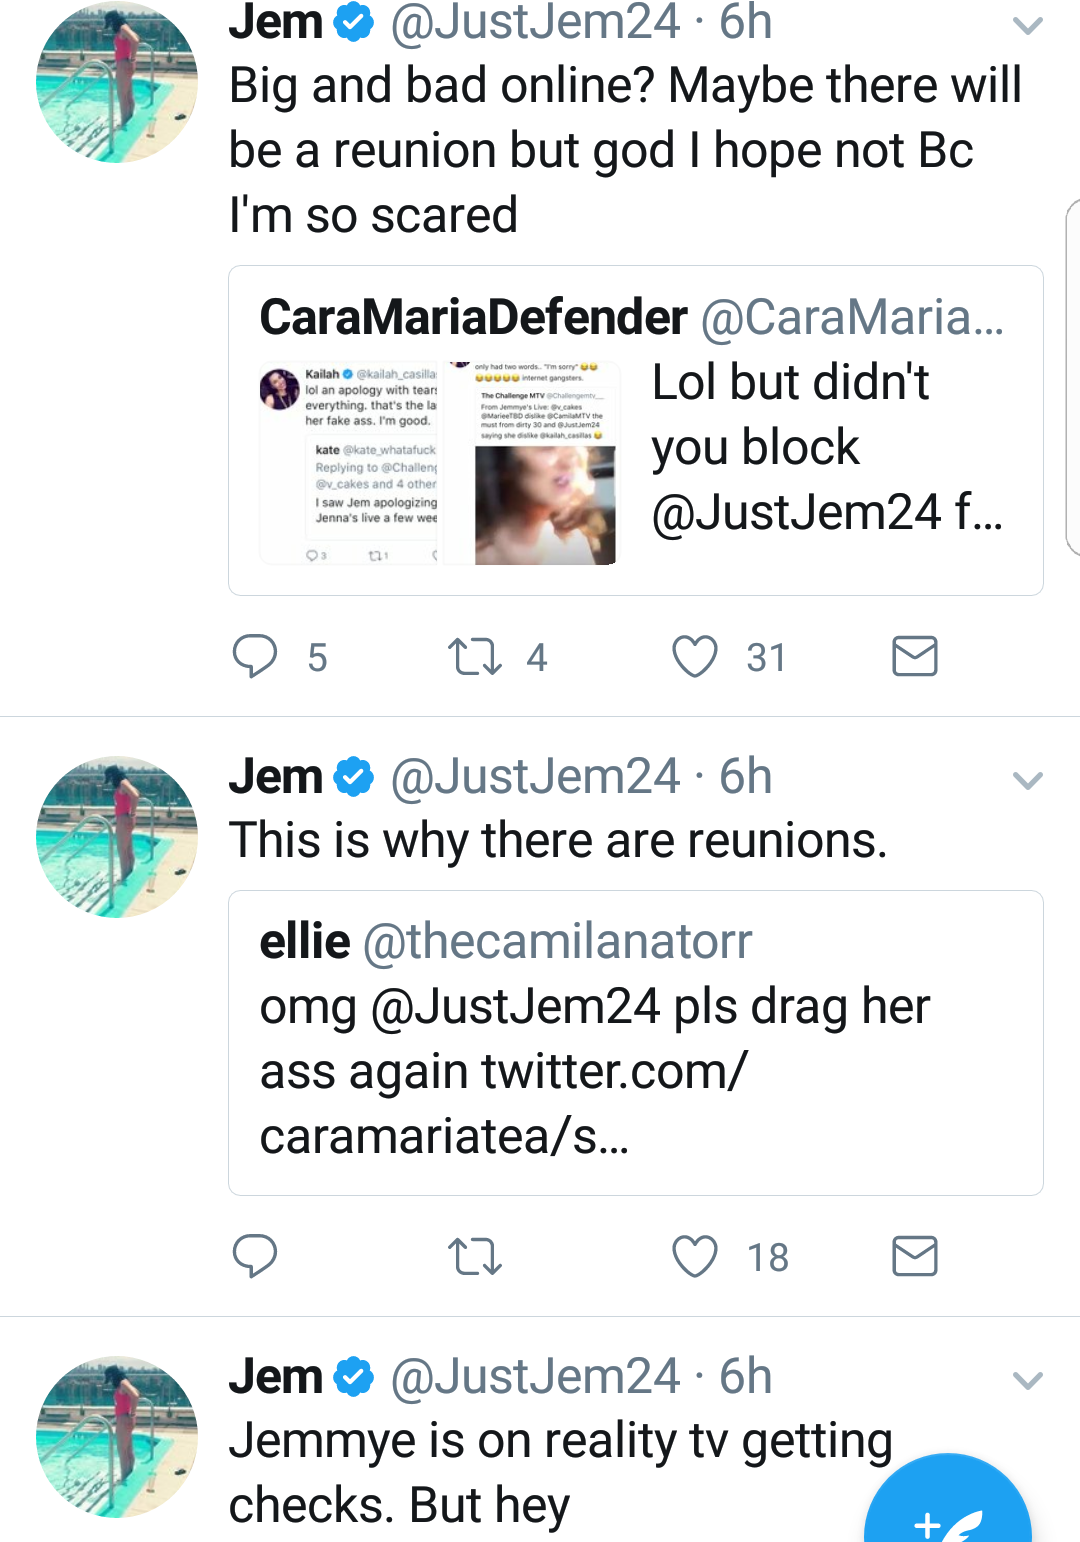The image size is (1080, 1542).
Task: Expand chevron menu on 'reunions' tweet
Action: coord(1028,780)
